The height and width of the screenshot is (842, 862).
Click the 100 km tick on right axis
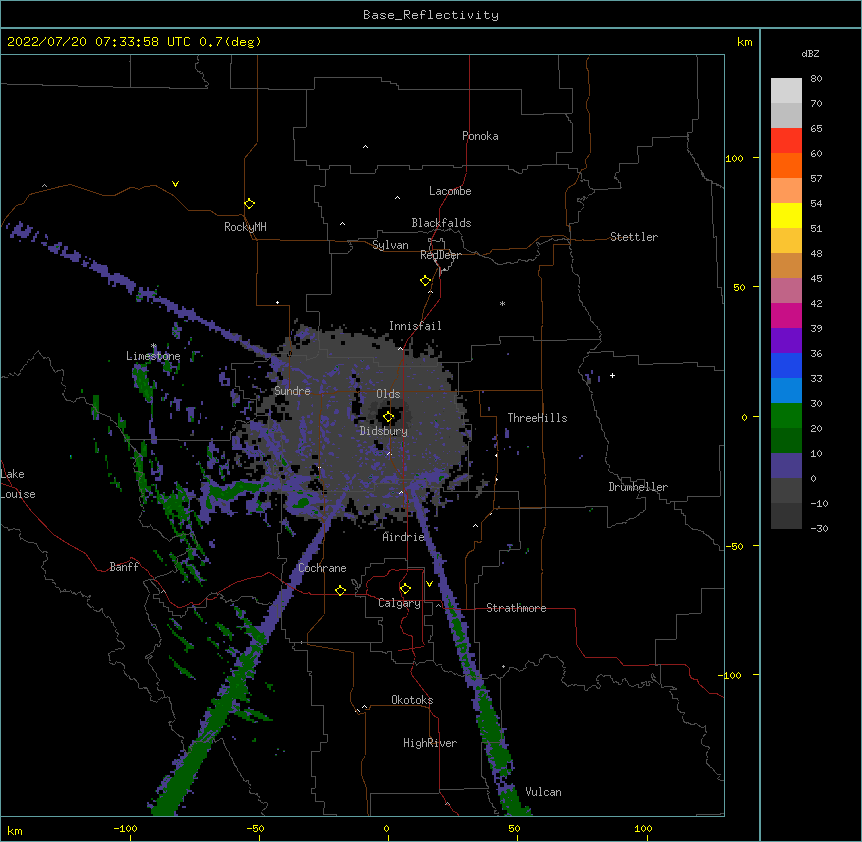pos(734,158)
